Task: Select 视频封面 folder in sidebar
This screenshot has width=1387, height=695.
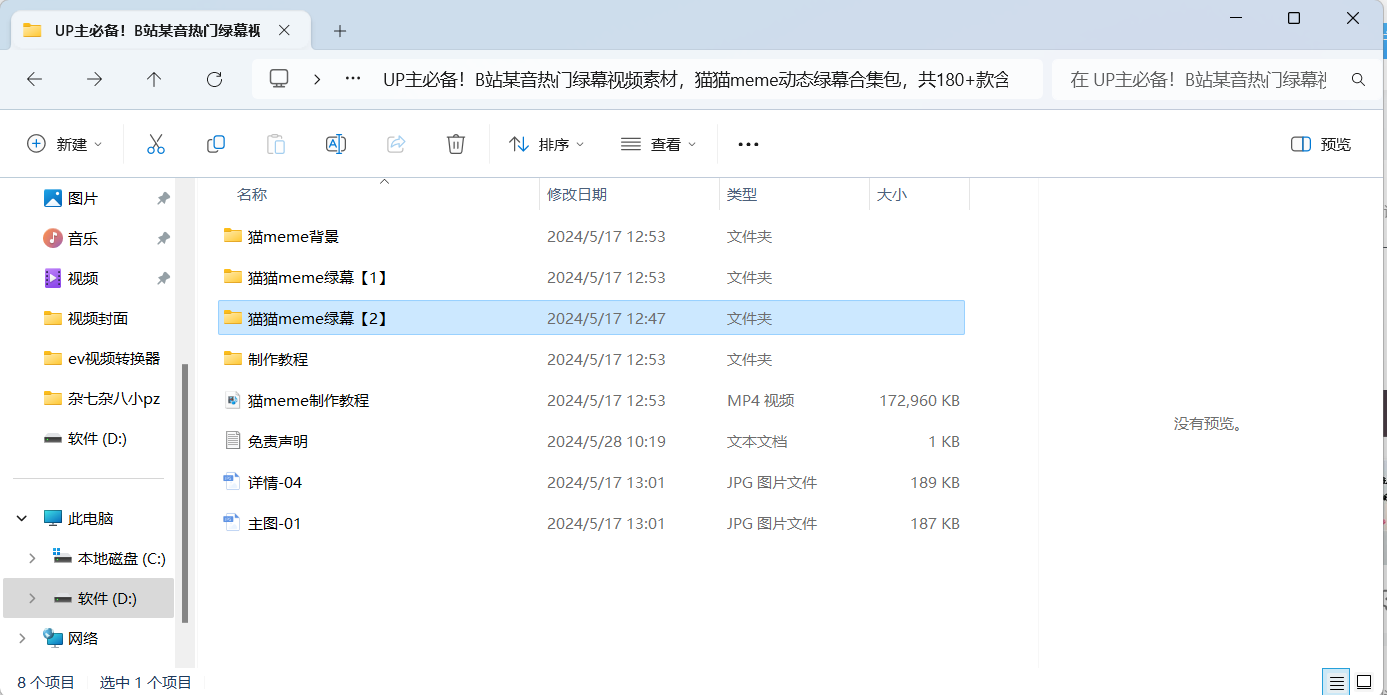Action: point(97,318)
